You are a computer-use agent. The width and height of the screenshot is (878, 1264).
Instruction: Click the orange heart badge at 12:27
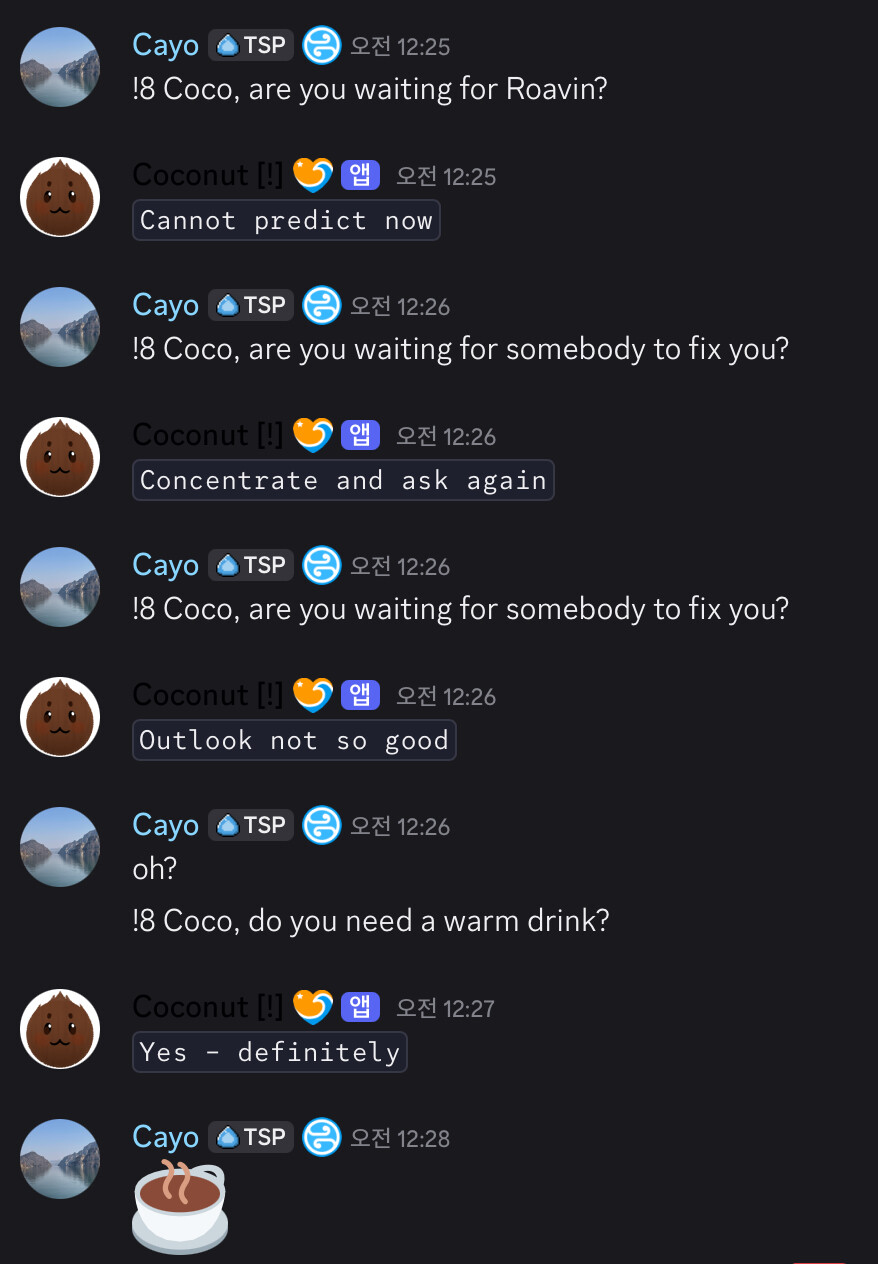click(312, 1007)
